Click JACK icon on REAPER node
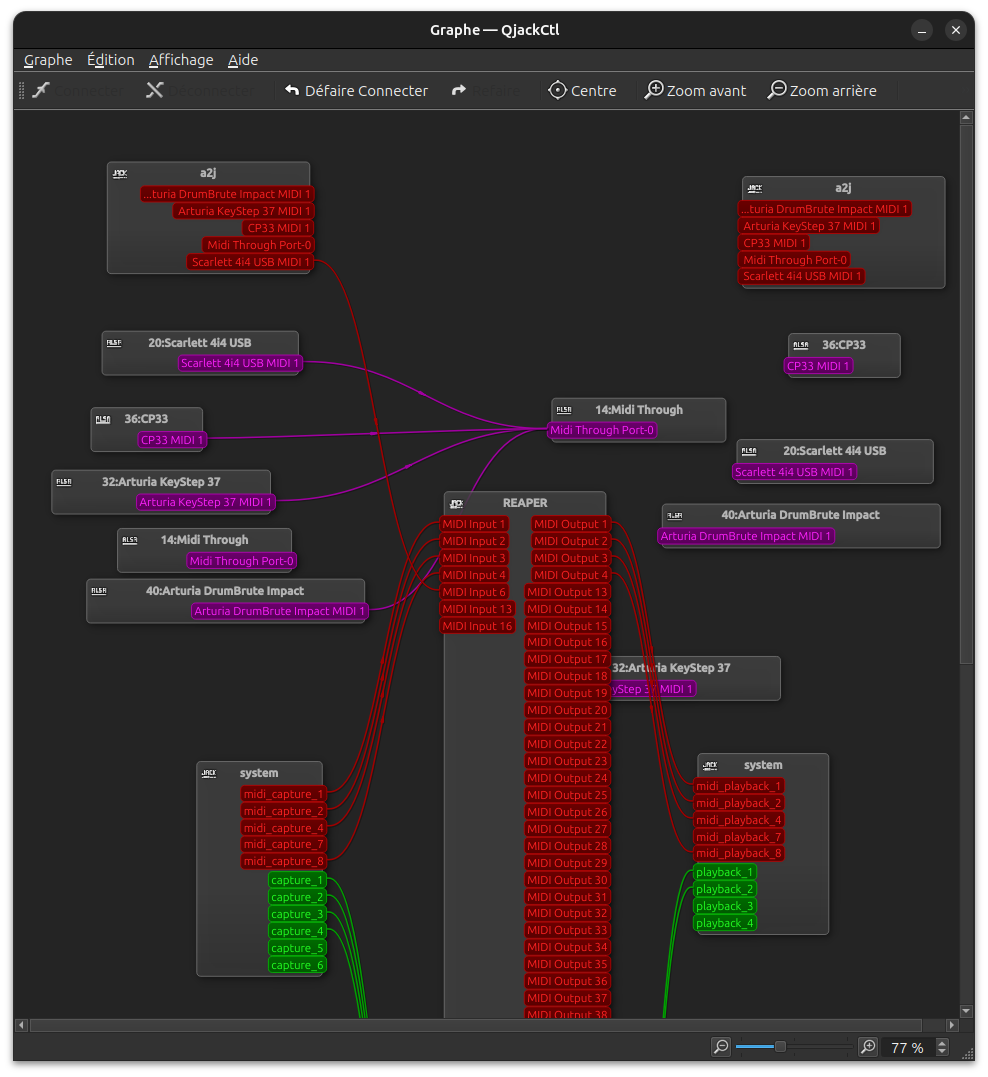The height and width of the screenshot is (1077, 988). [457, 503]
